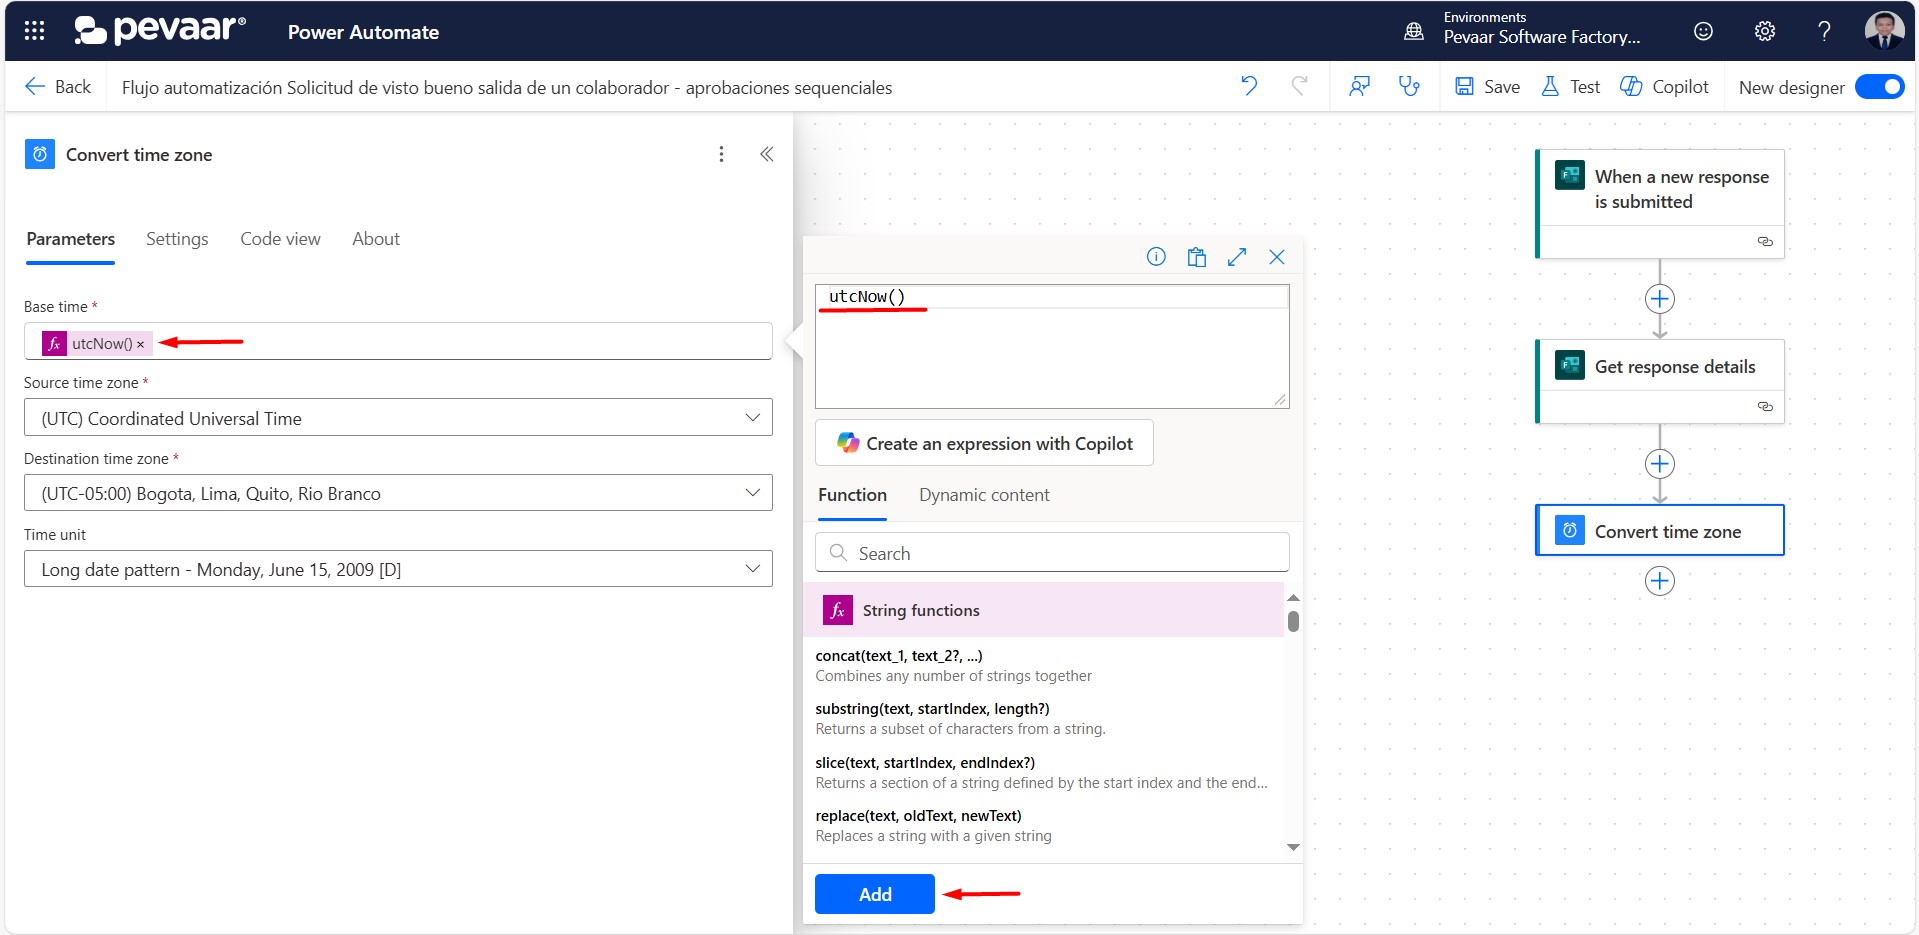1919x935 pixels.
Task: Expand the expression editor to full size
Action: coord(1237,257)
